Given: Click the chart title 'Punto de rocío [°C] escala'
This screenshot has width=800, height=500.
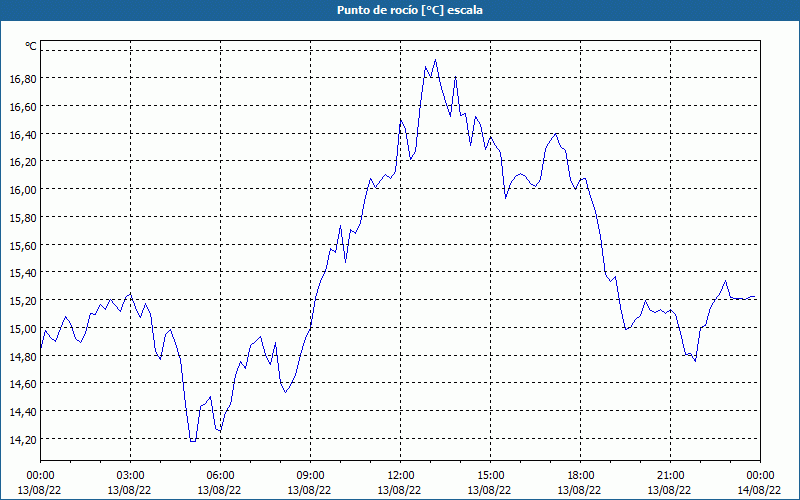Looking at the screenshot, I should coord(409,10).
